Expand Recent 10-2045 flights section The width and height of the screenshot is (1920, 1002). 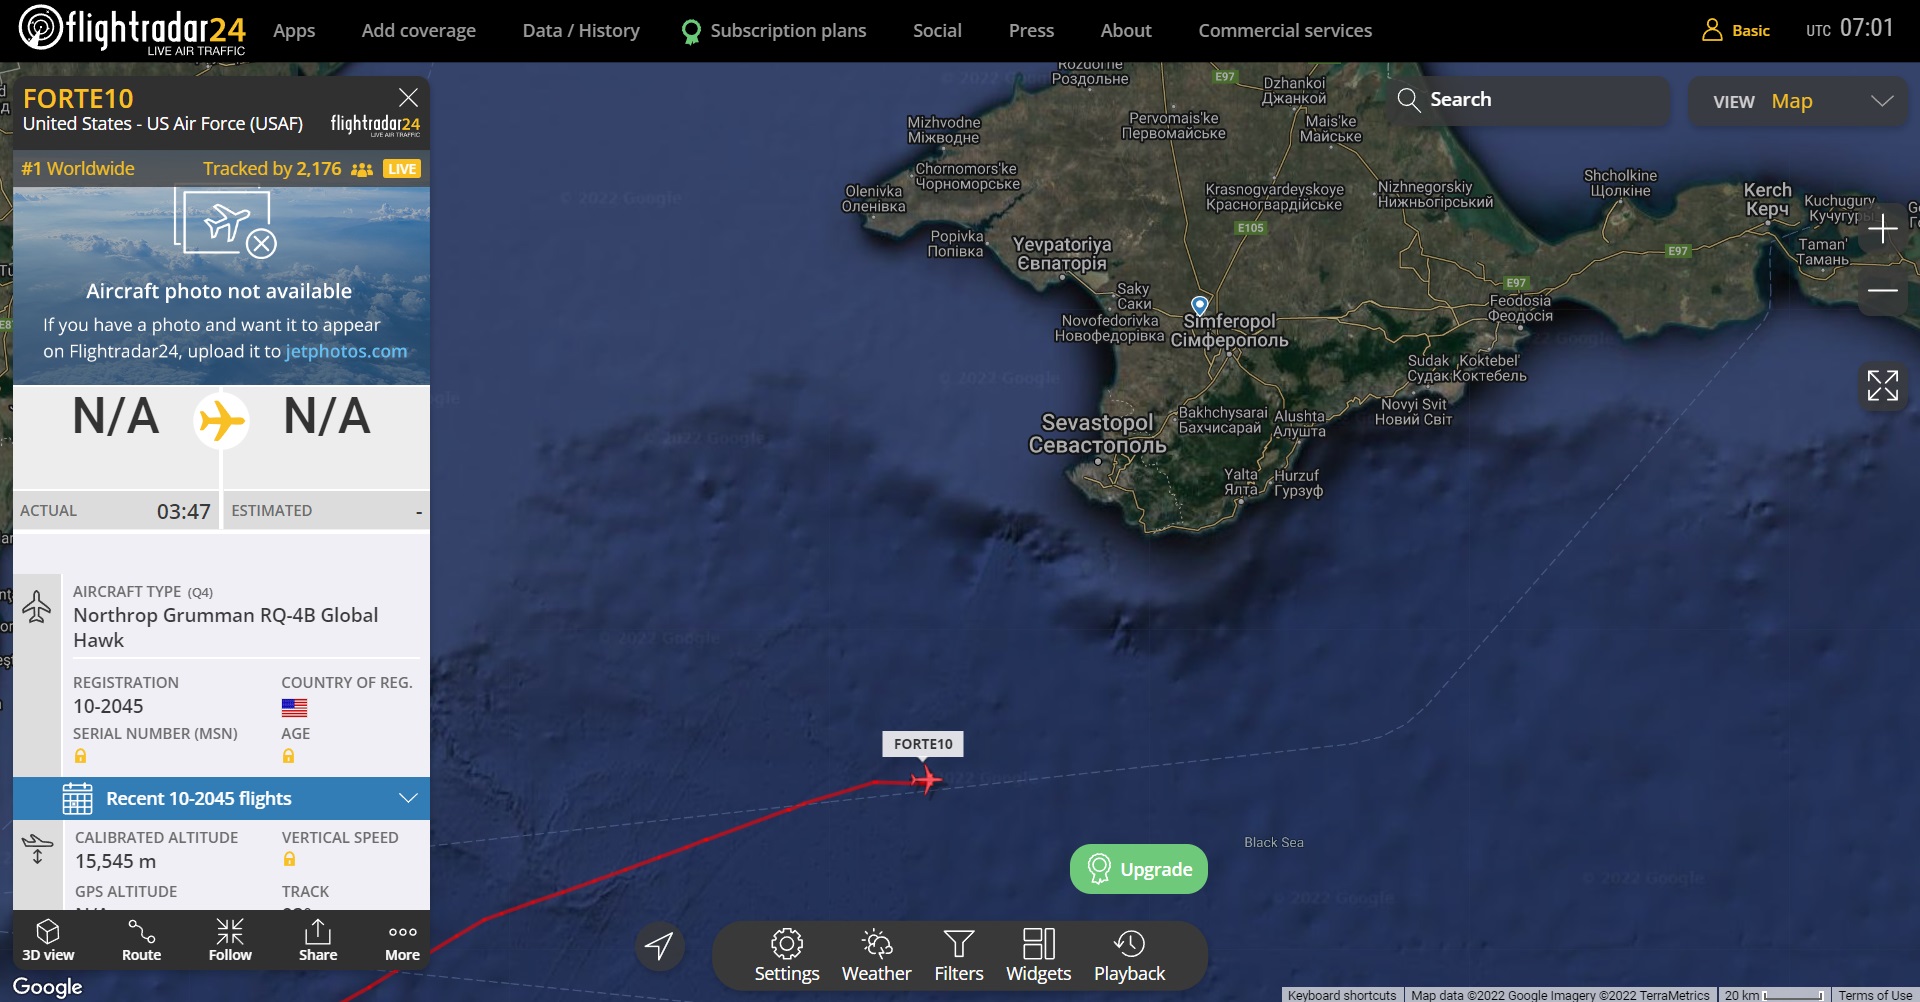tap(221, 798)
